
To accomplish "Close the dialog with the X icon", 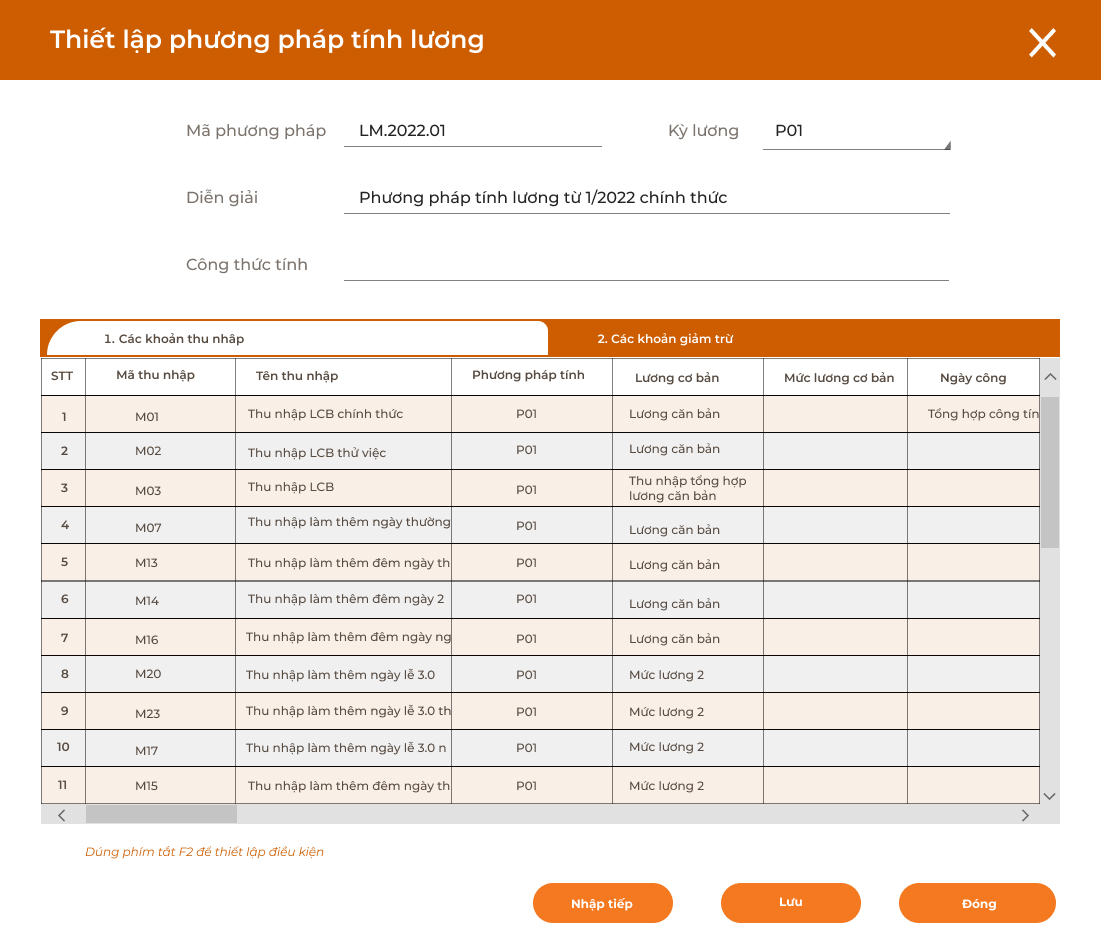I will pyautogui.click(x=1042, y=43).
